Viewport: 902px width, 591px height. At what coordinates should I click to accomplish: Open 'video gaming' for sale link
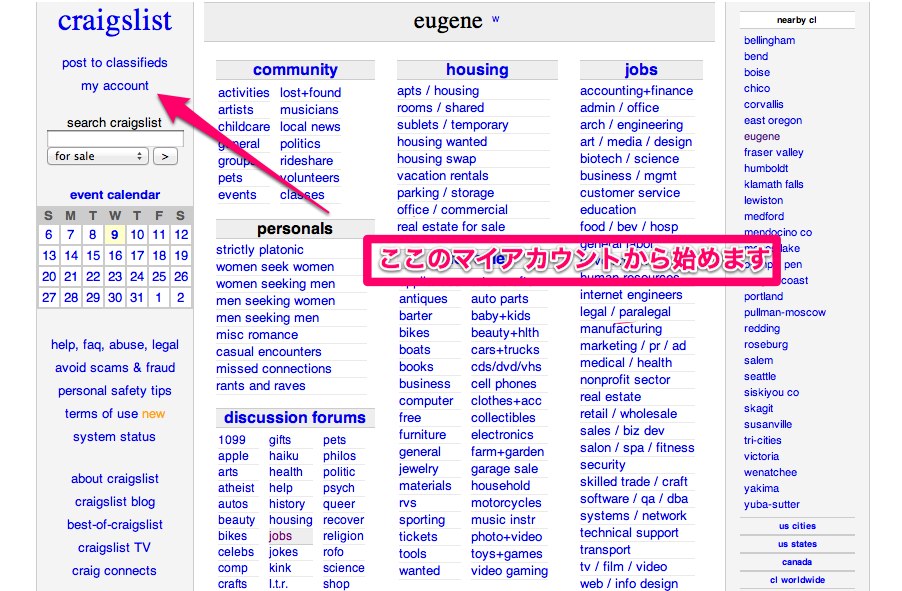click(509, 571)
